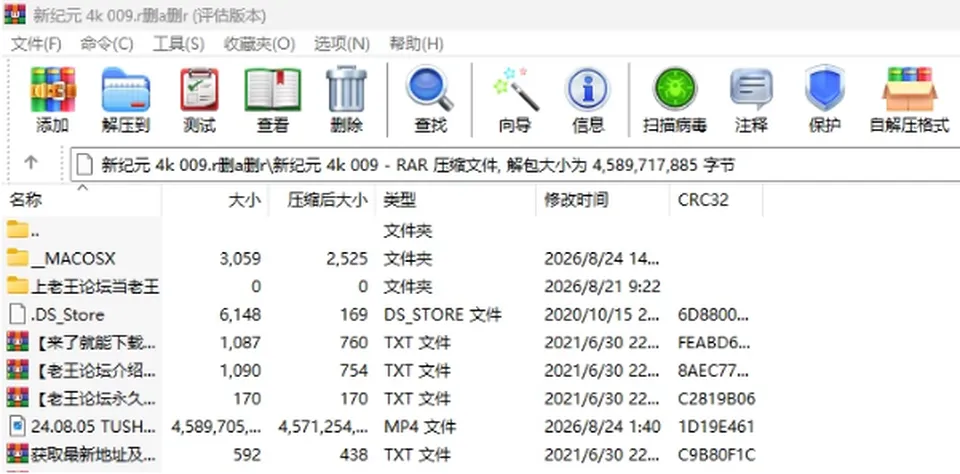Click the archive file icon in the address bar
Image resolution: width=960 pixels, height=474 pixels.
(x=86, y=164)
